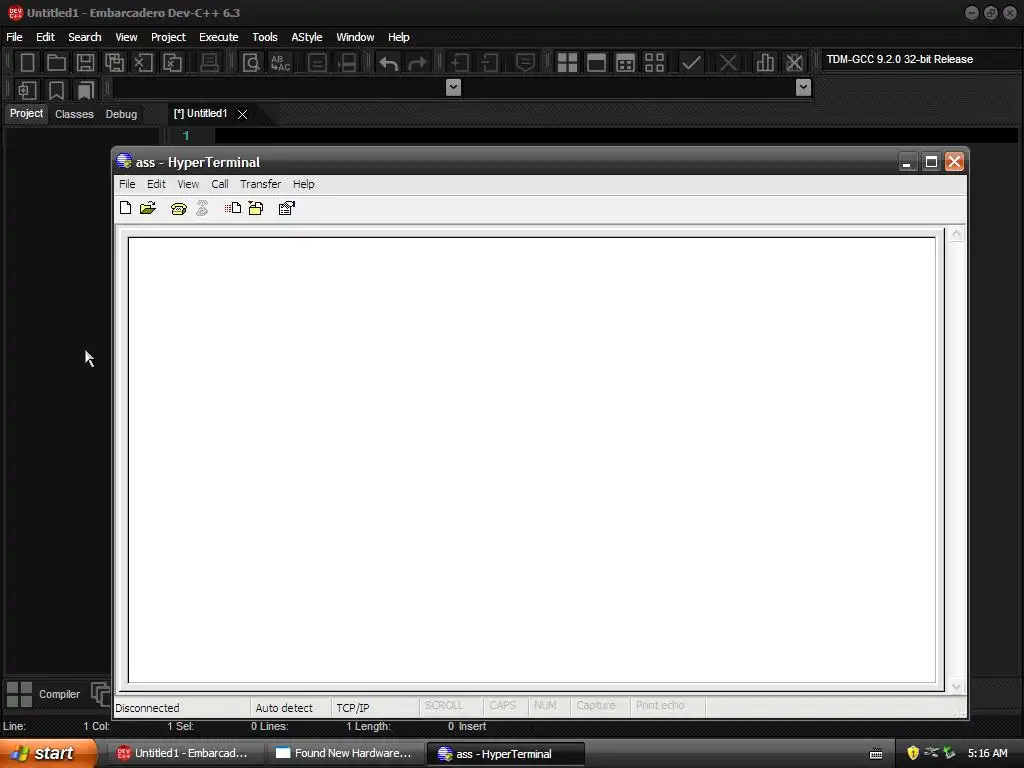Switch to the Debug tab
This screenshot has width=1024, height=768.
coord(121,114)
